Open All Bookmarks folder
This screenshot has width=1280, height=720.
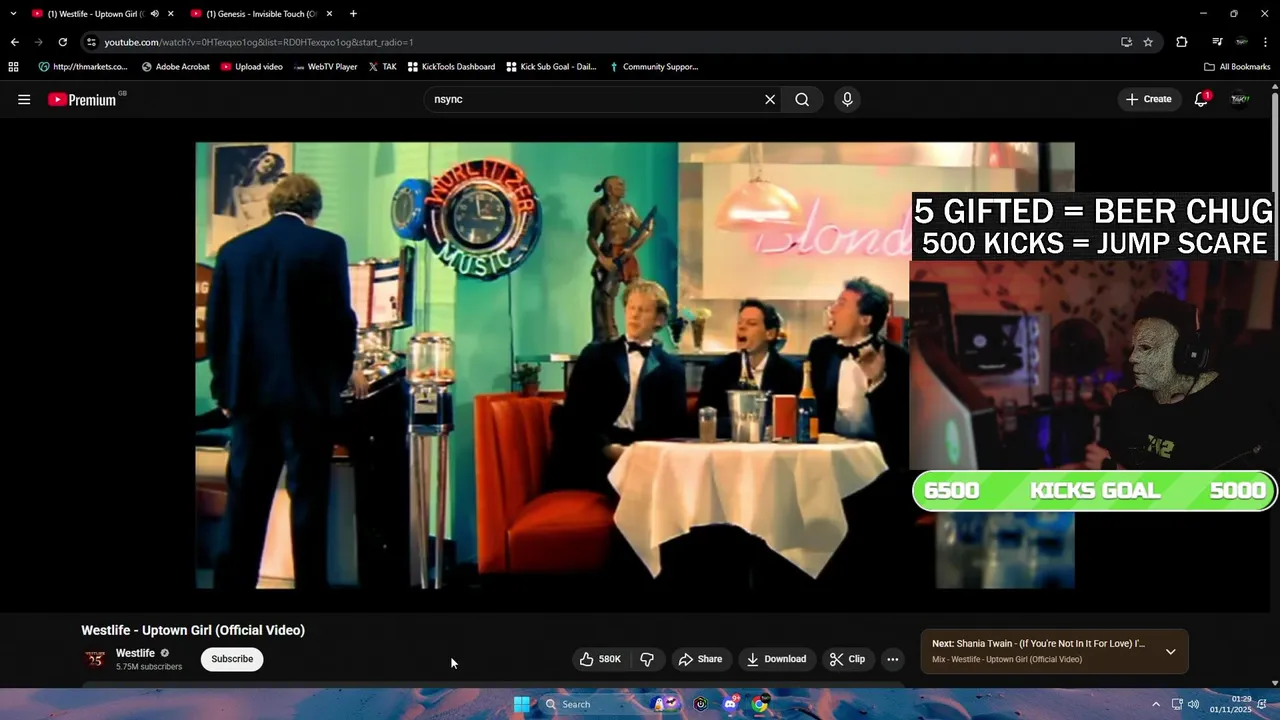click(1237, 67)
